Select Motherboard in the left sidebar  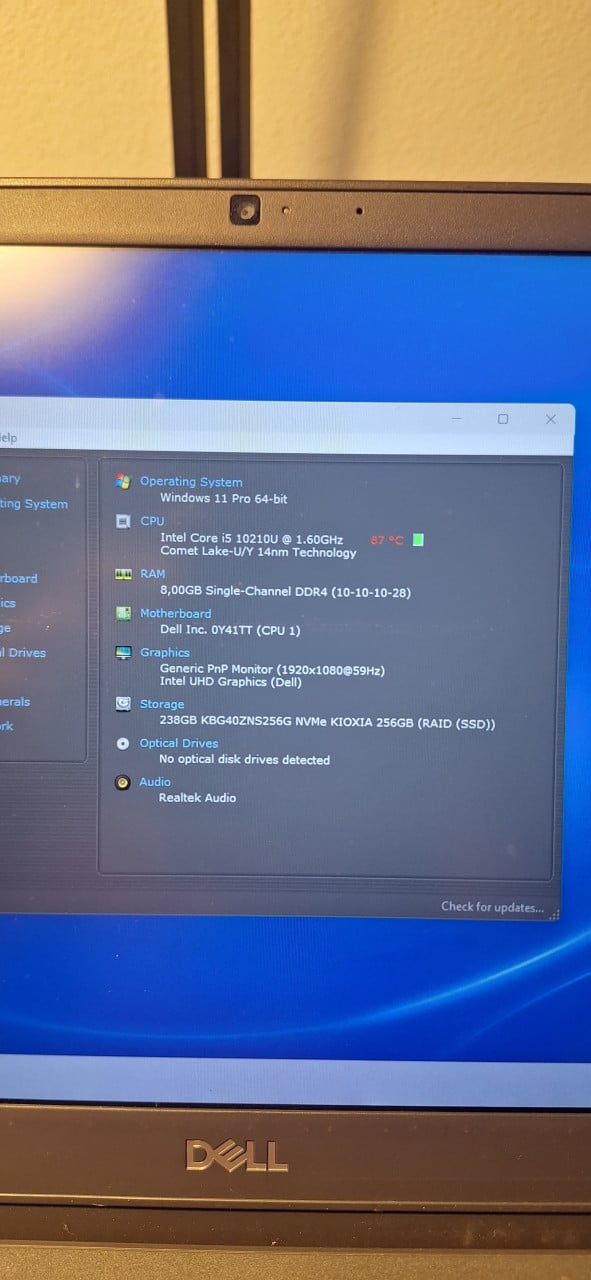(19, 578)
